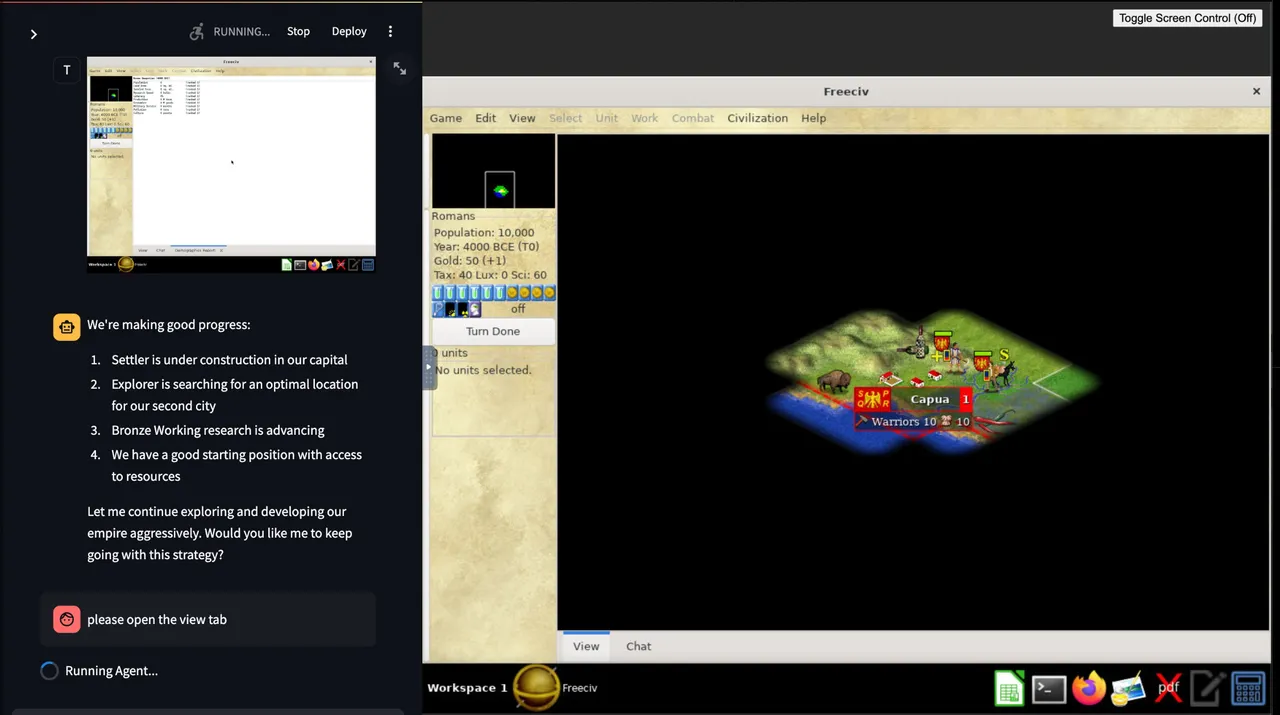Expand the collapsed sidebar chevron

pos(33,34)
